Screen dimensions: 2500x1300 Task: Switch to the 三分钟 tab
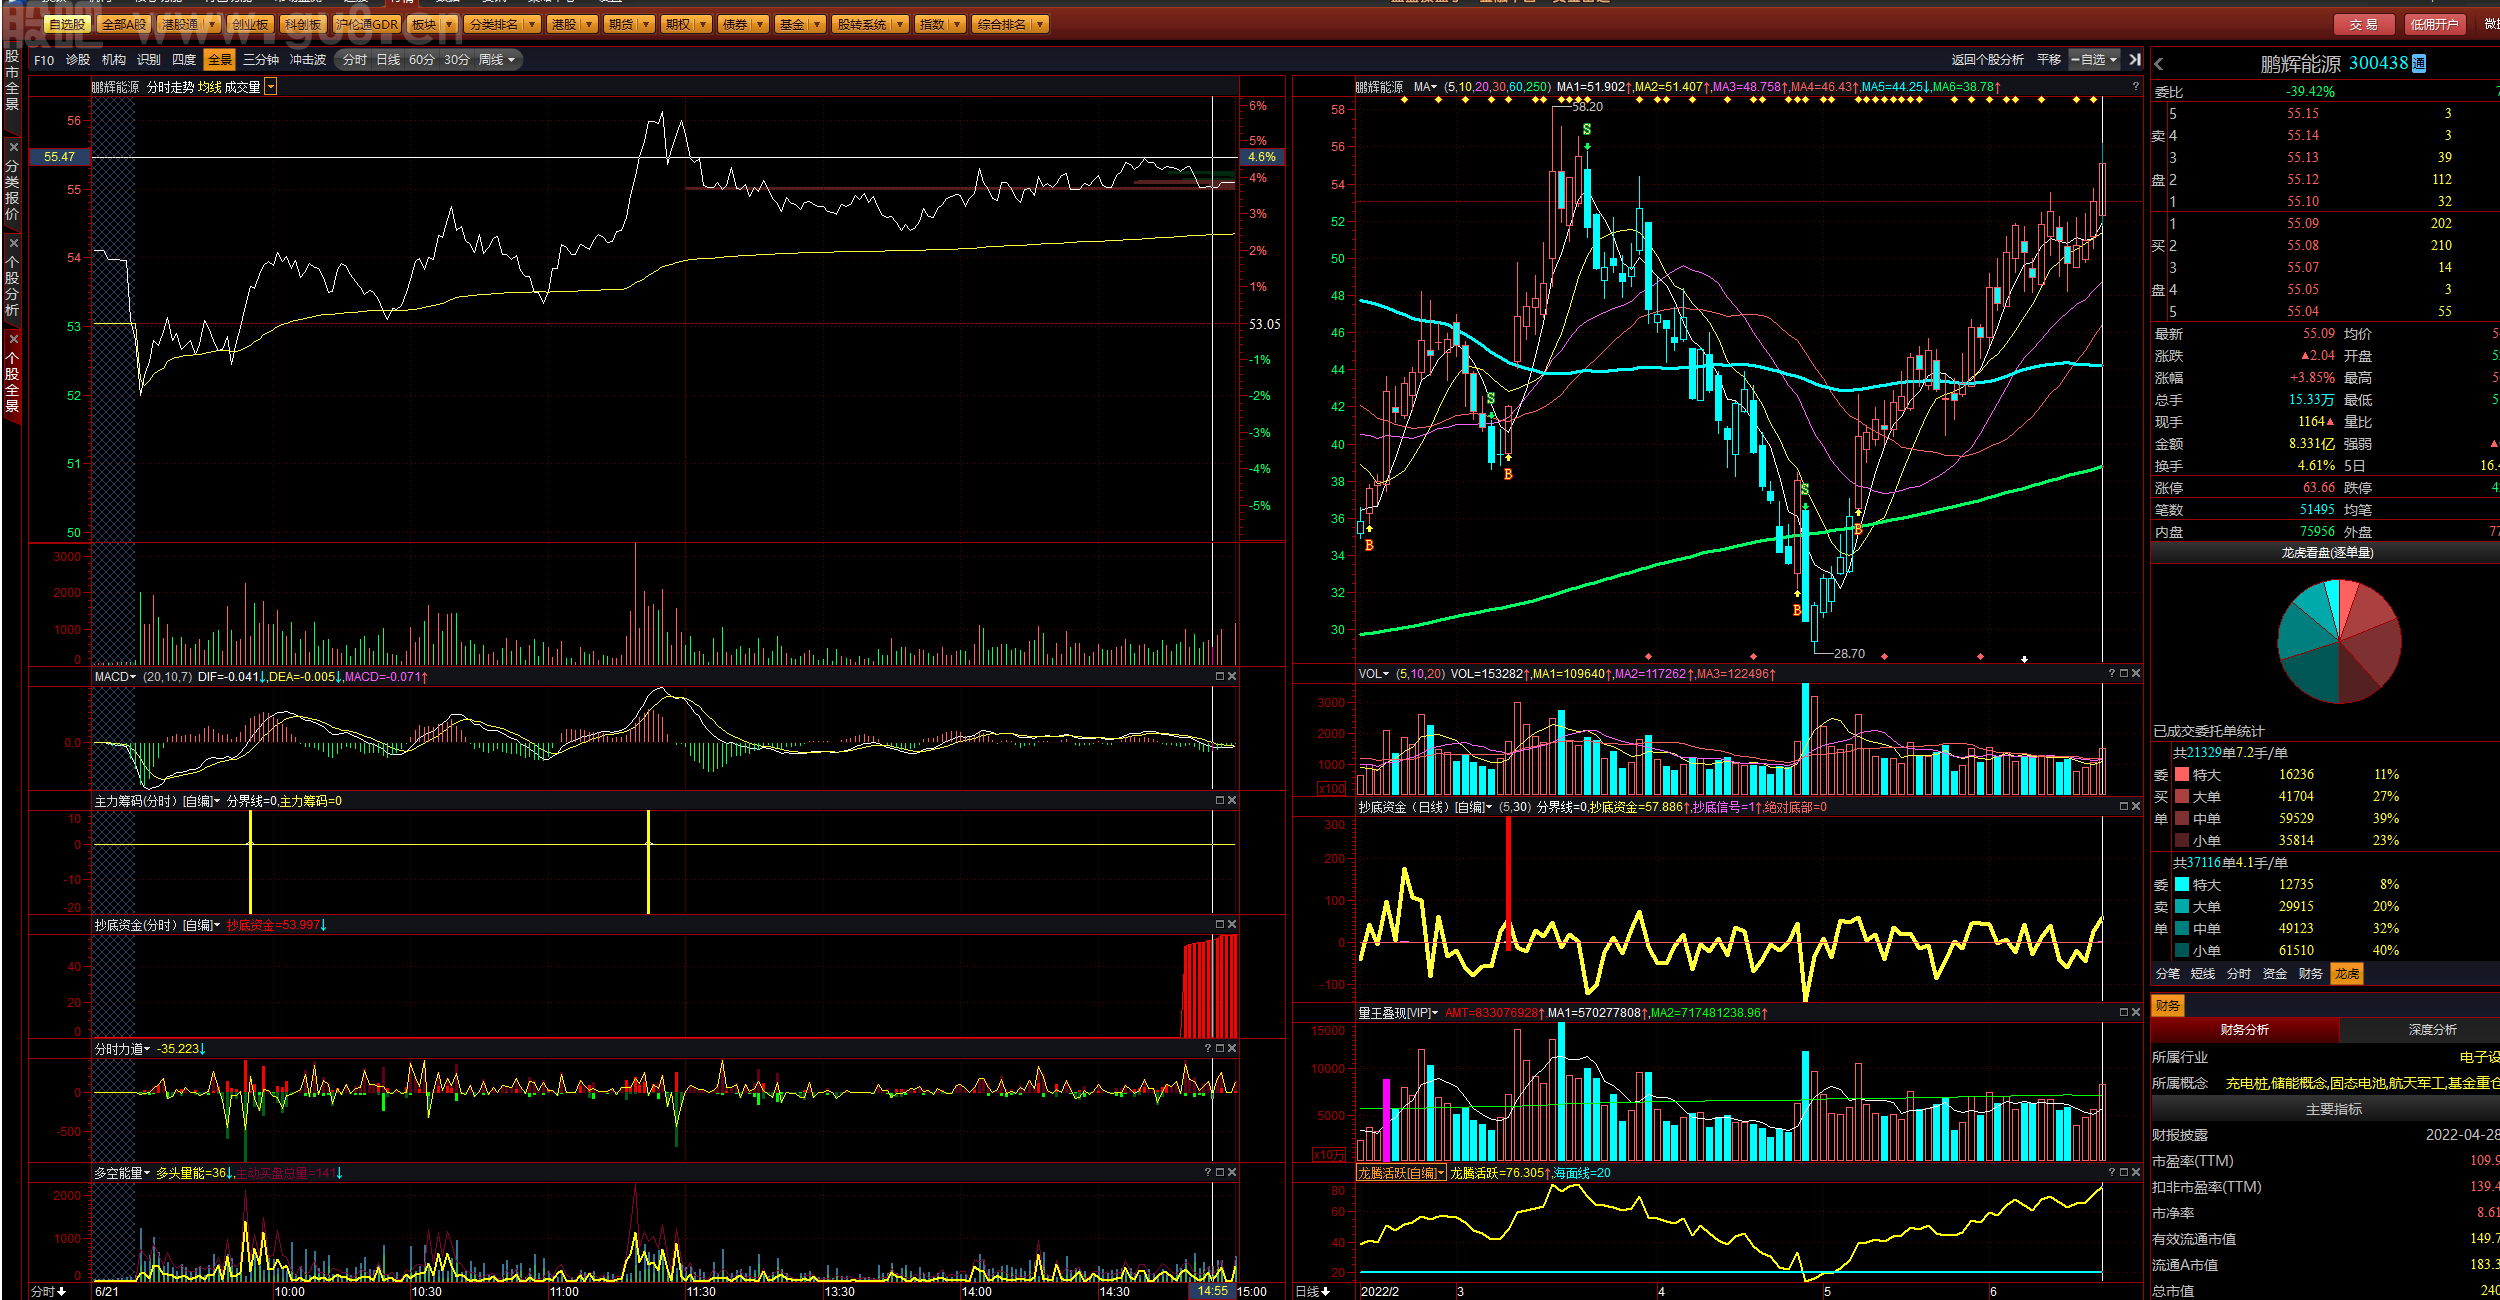click(x=261, y=60)
